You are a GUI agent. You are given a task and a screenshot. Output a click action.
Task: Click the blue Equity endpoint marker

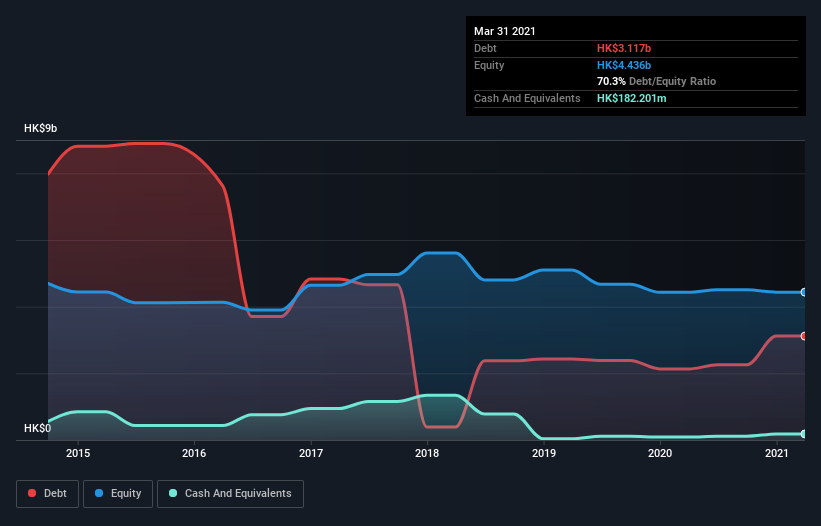pos(804,292)
